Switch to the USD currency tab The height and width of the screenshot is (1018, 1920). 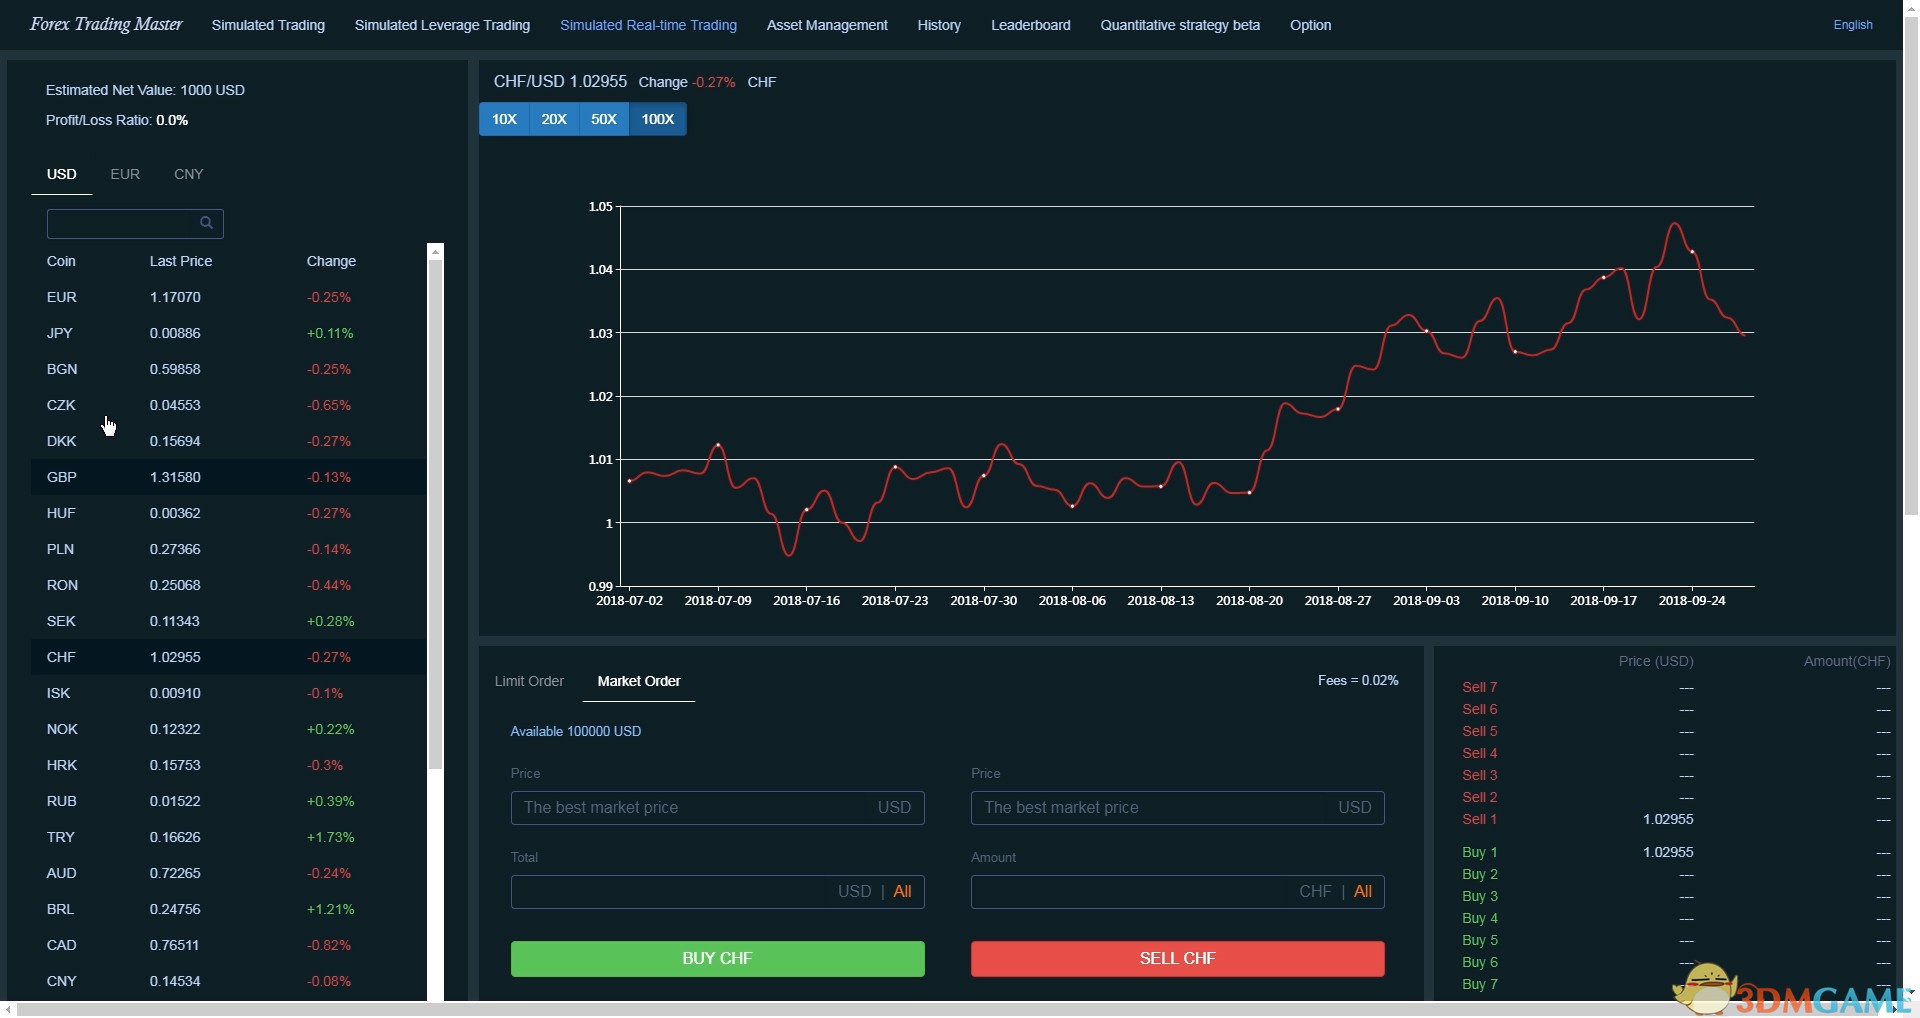click(62, 174)
